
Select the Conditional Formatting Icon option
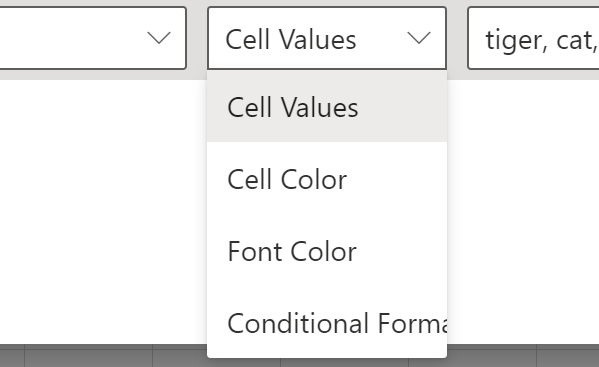pyautogui.click(x=327, y=323)
